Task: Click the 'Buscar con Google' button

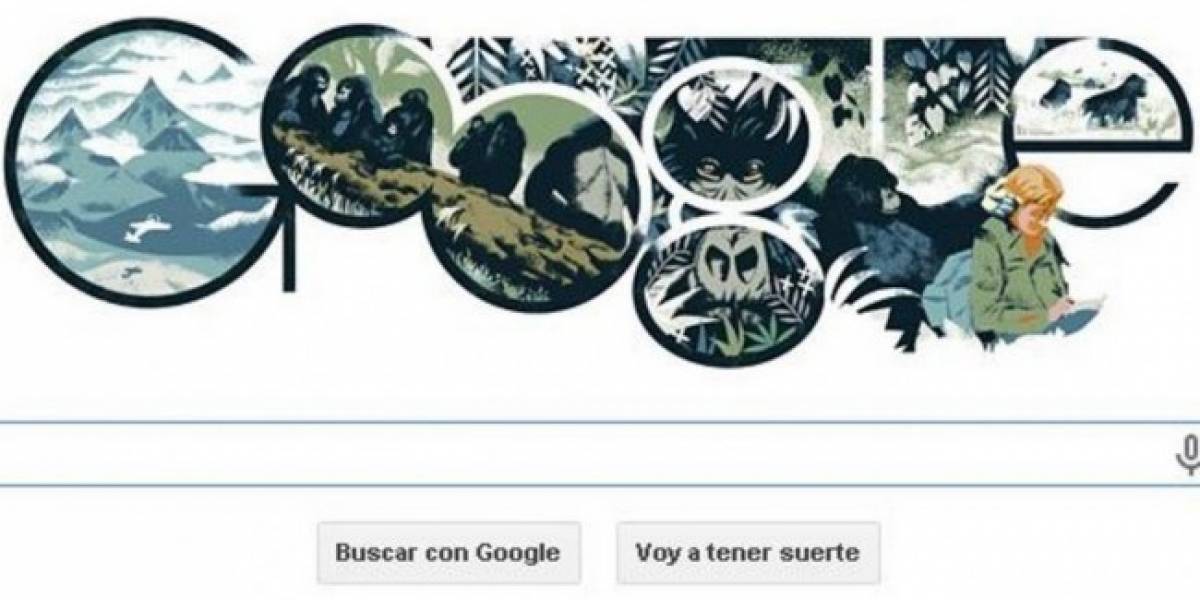Action: tap(448, 552)
